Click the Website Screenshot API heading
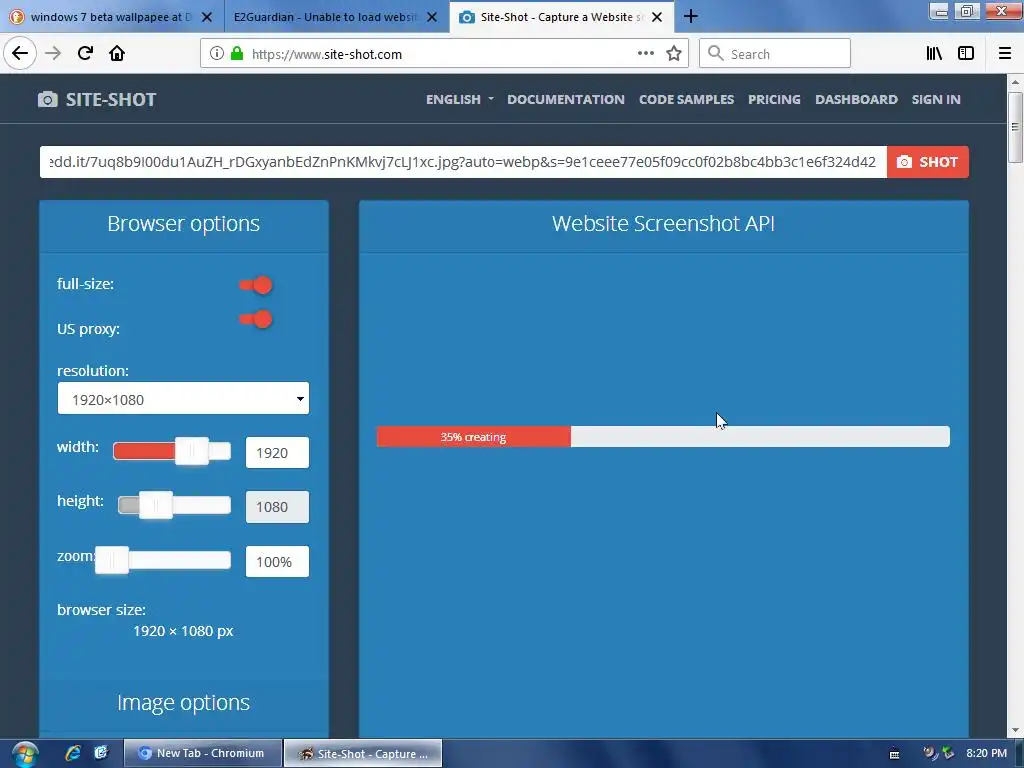 tap(664, 223)
